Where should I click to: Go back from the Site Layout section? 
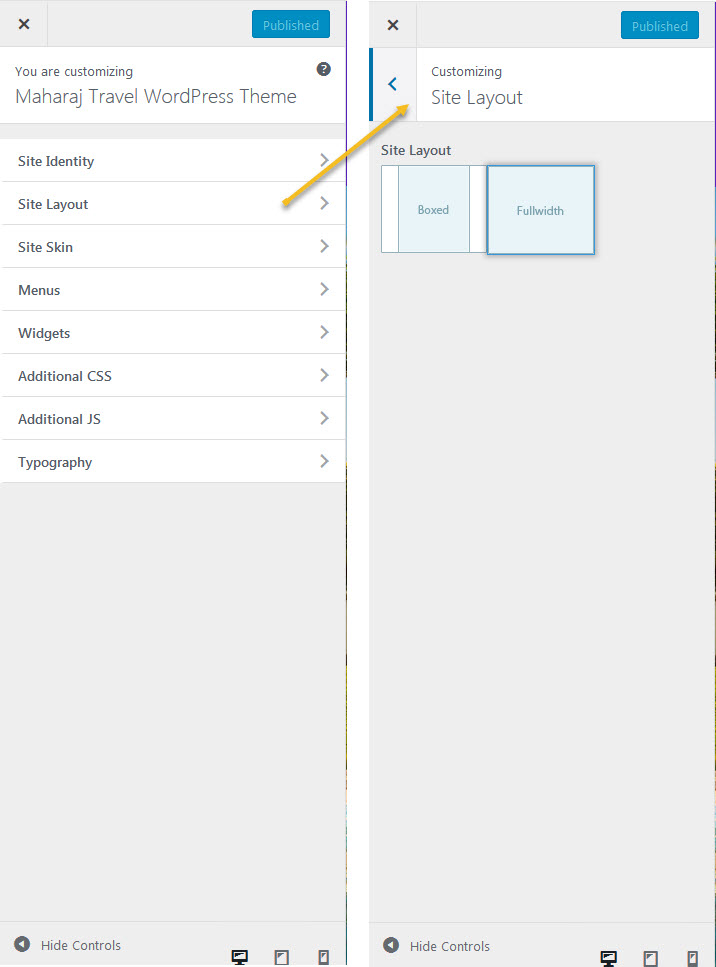tap(393, 85)
